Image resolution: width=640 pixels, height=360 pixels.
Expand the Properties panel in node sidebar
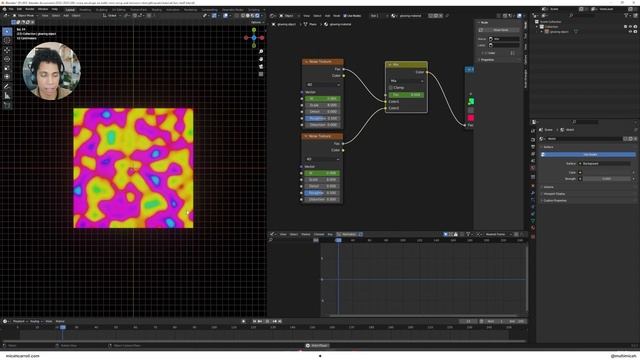pyautogui.click(x=487, y=60)
